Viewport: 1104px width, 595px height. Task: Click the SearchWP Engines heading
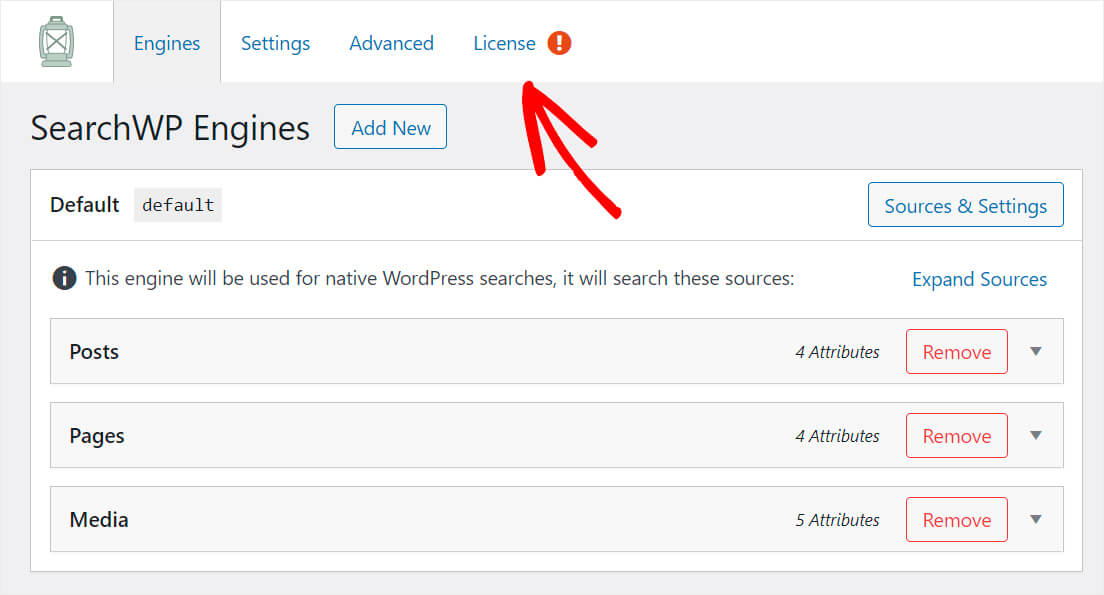pyautogui.click(x=170, y=128)
